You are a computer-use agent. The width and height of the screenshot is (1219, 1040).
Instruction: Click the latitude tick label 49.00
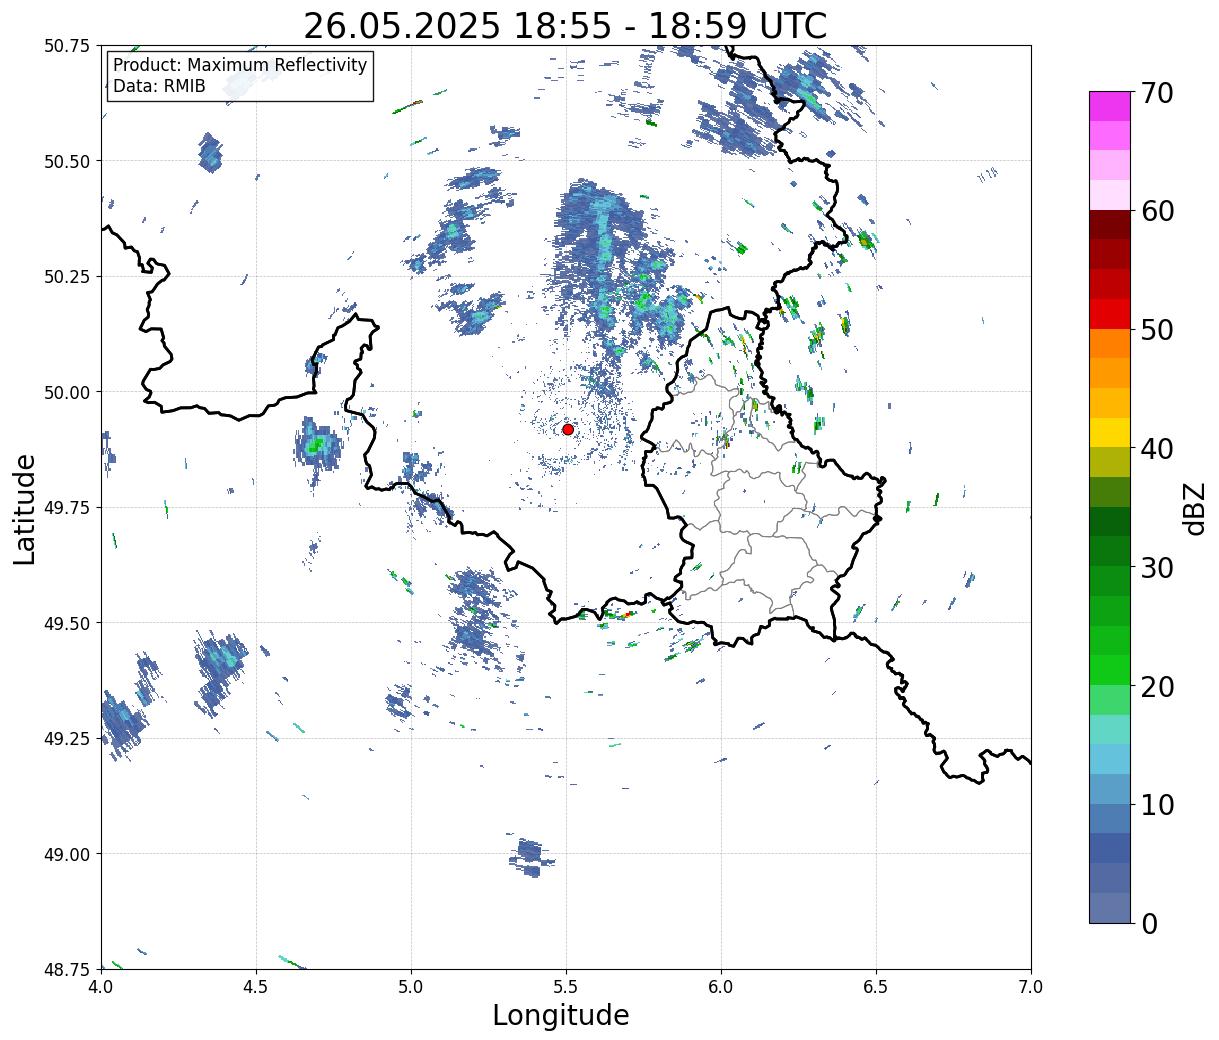pyautogui.click(x=67, y=854)
